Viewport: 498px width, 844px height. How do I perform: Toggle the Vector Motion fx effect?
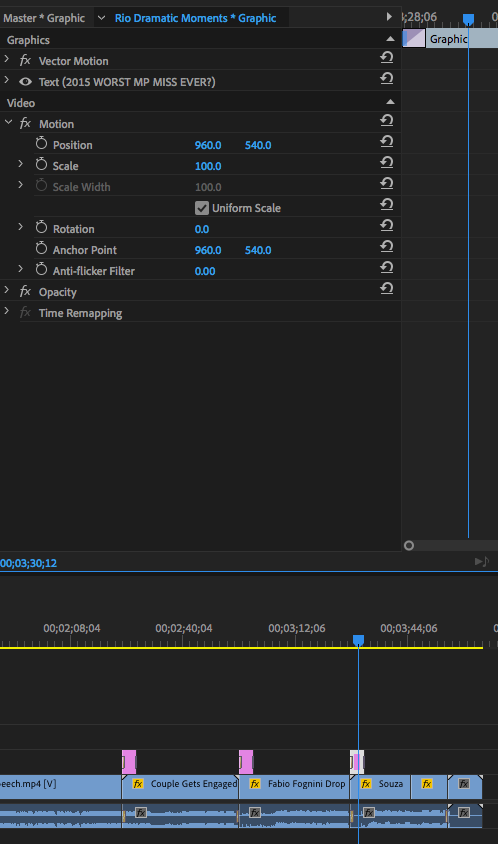pyautogui.click(x=25, y=60)
